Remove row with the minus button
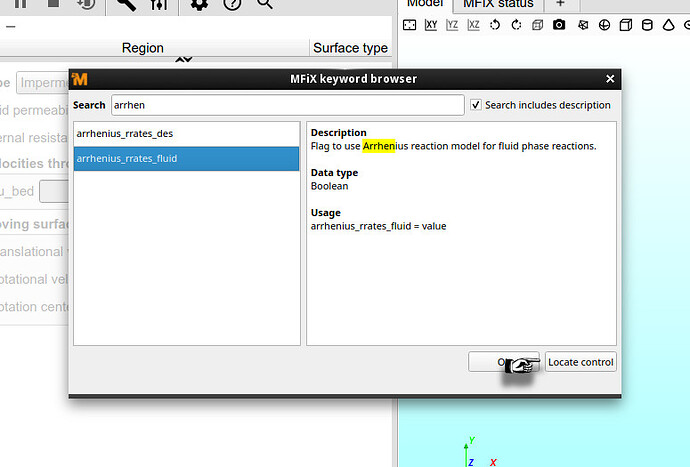Screen dimensions: 690x467 click(11, 27)
